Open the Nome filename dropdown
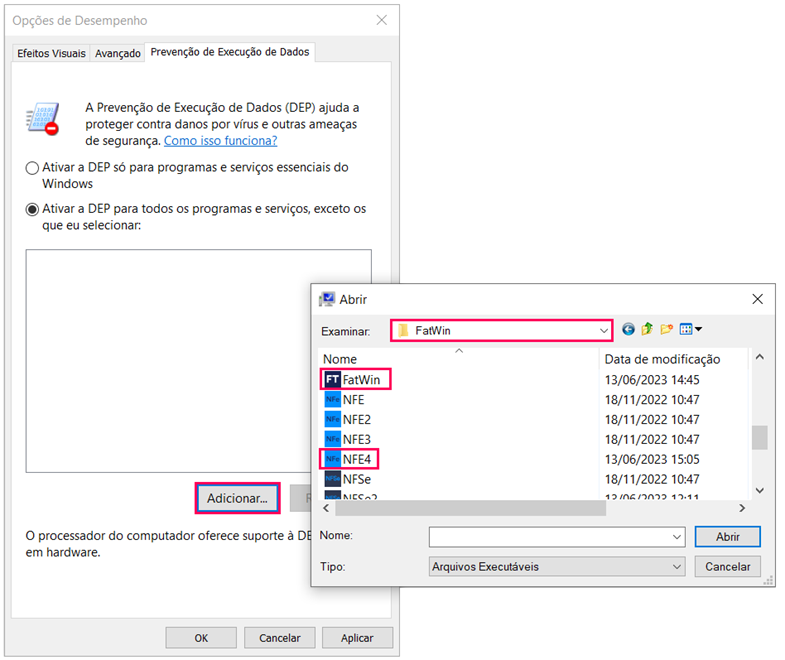The width and height of the screenshot is (785, 660). click(x=677, y=537)
